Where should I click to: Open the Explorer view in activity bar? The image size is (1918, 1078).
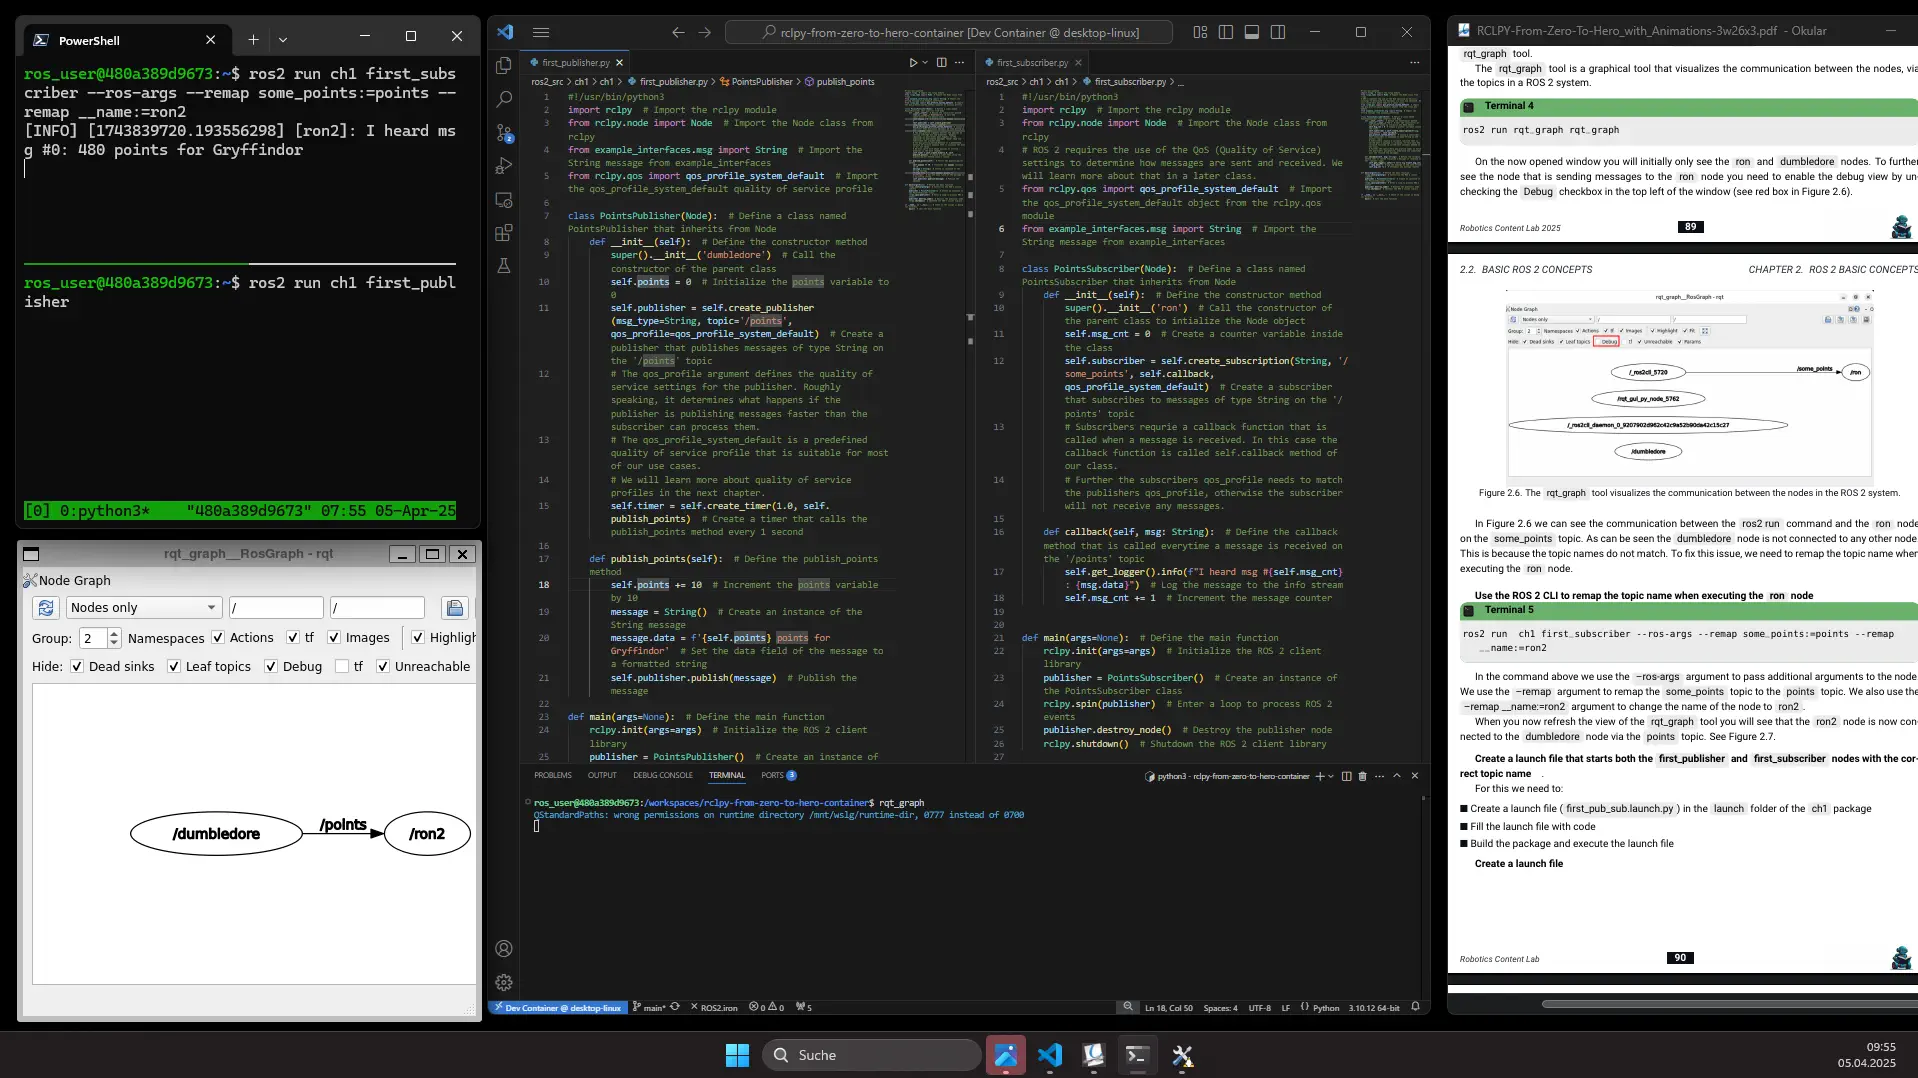pyautogui.click(x=504, y=66)
